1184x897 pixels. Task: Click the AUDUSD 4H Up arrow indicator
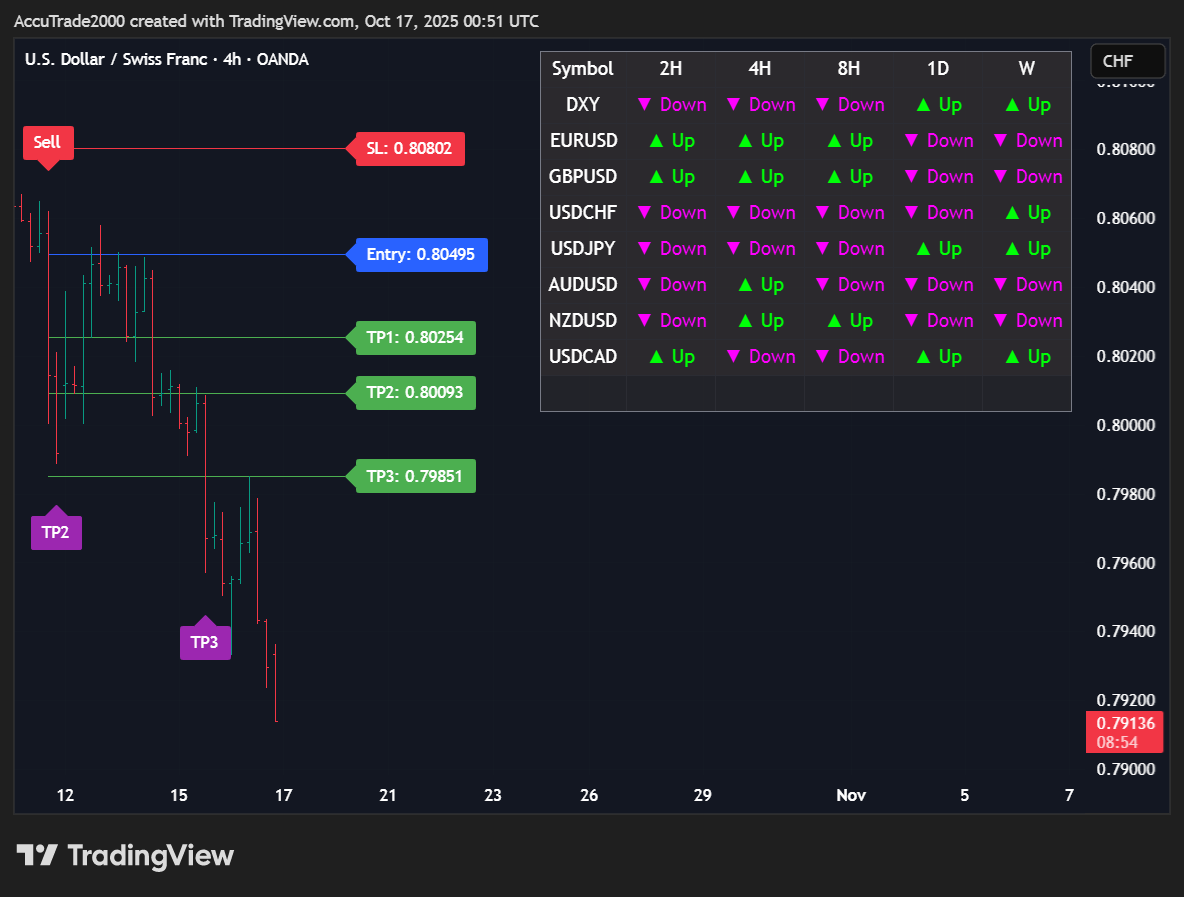pos(760,285)
